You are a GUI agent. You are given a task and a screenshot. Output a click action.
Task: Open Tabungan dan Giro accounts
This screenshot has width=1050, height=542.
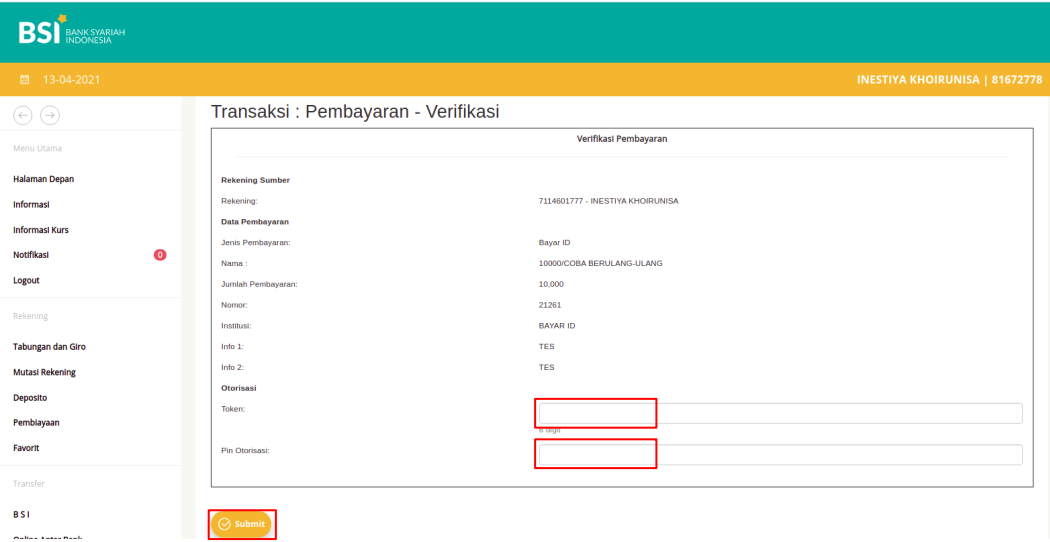49,347
